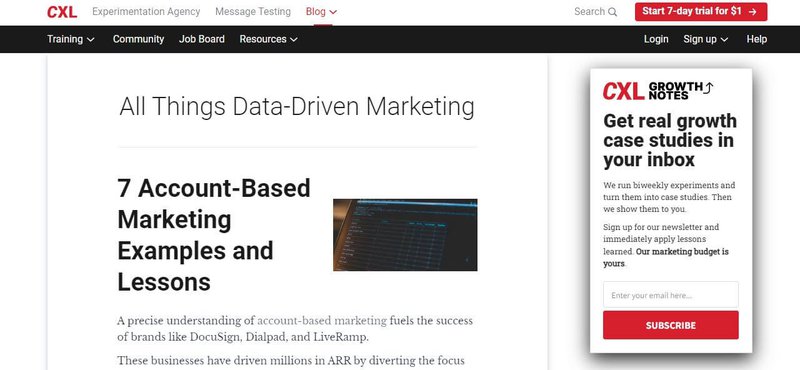Screen dimensions: 800x370
Task: Open the Sign up dropdown
Action: pyautogui.click(x=706, y=39)
